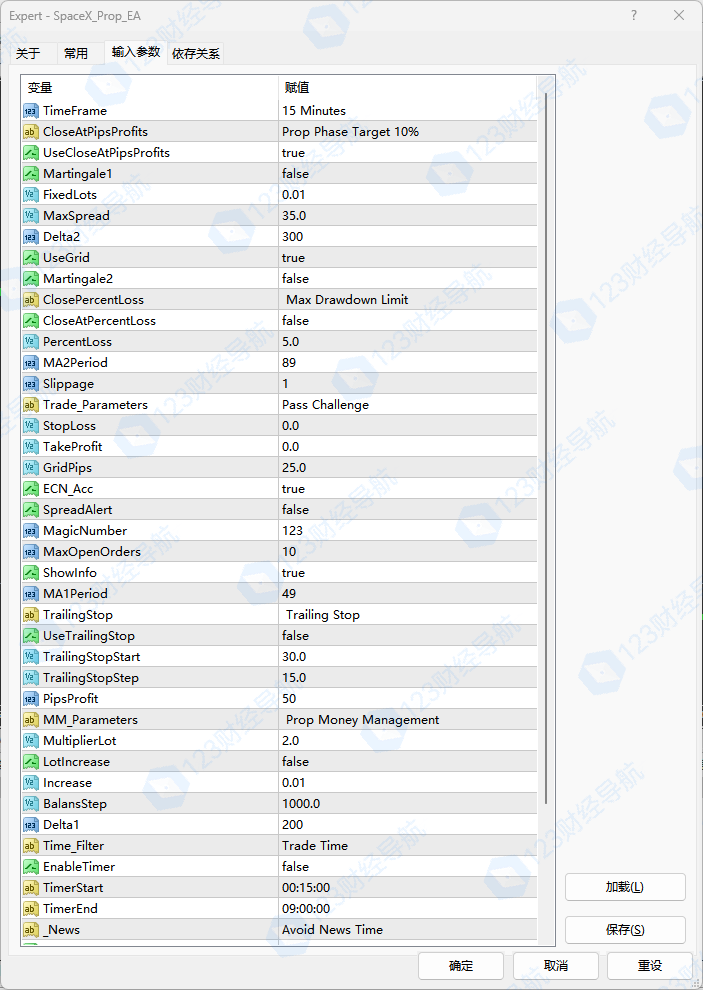Click the Trade_Parameters string icon

tap(30, 405)
